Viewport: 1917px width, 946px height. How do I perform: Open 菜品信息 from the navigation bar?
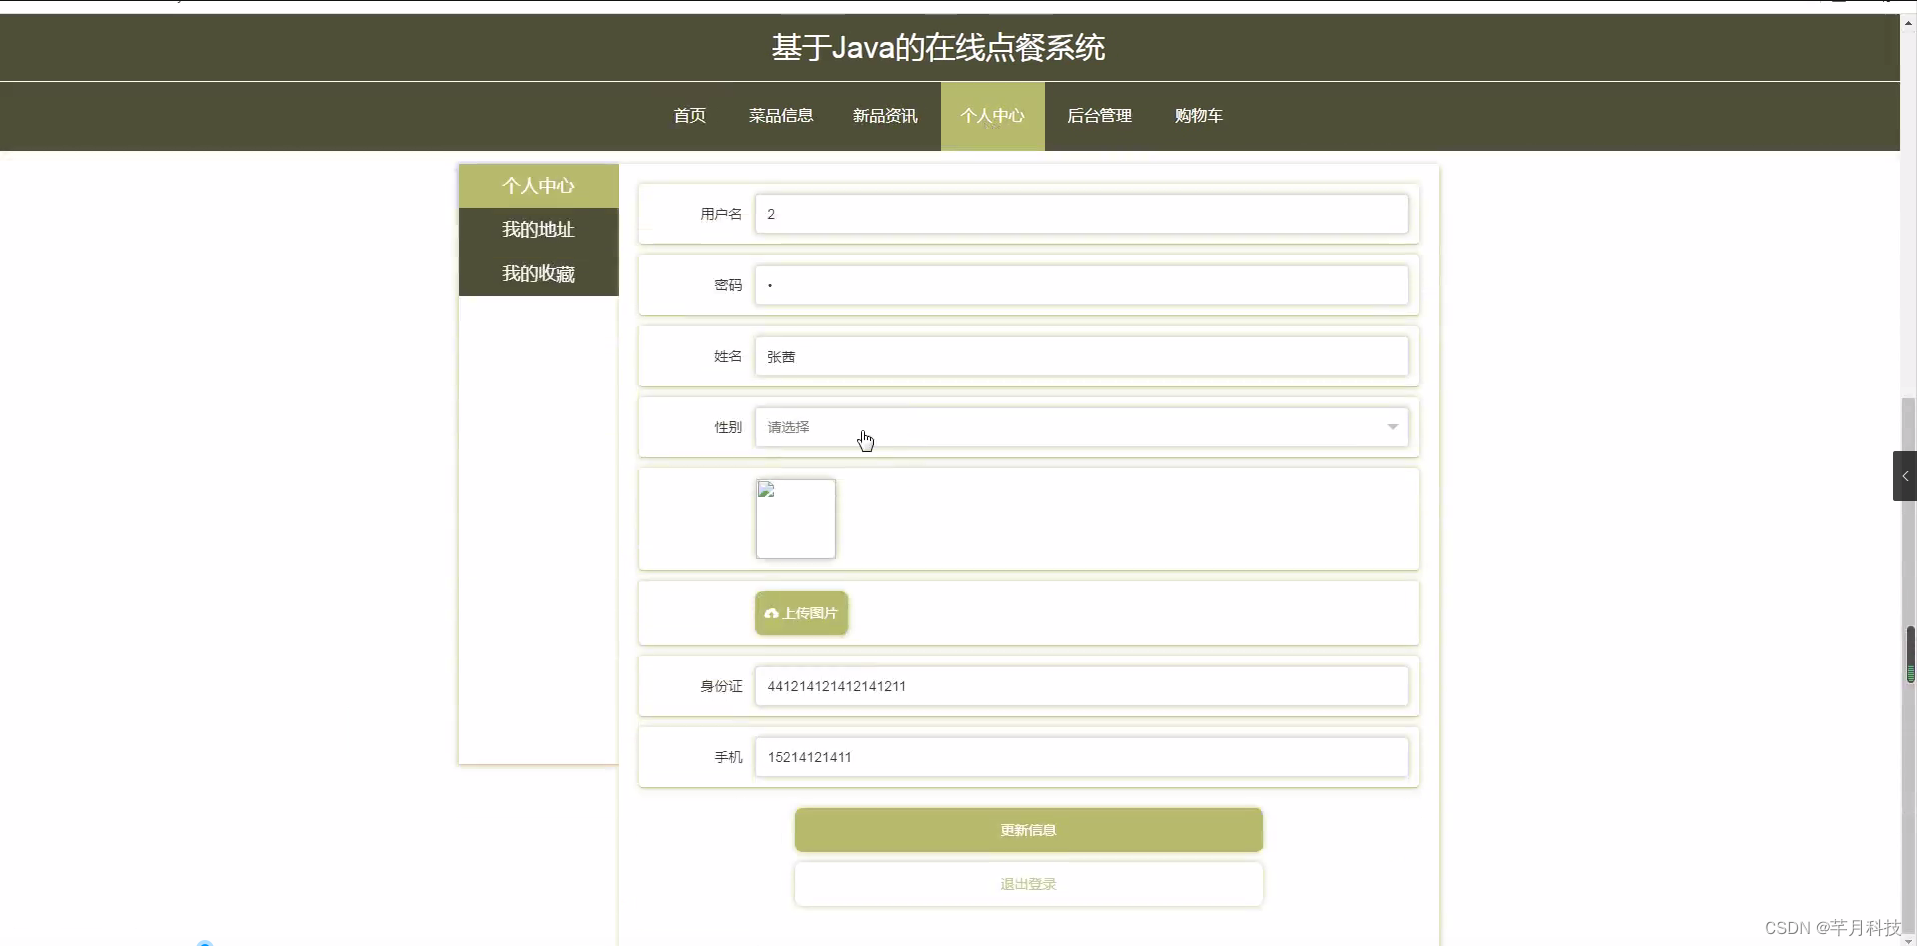780,116
